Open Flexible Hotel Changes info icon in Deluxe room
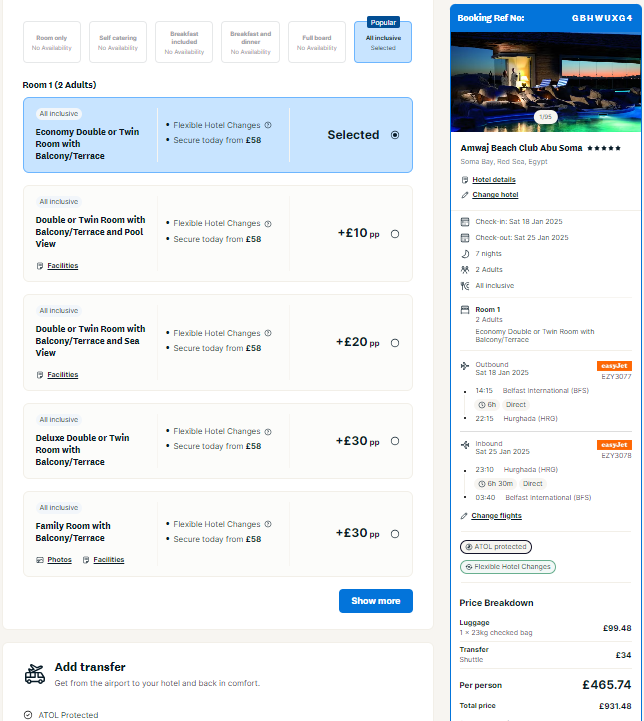Image resolution: width=644 pixels, height=721 pixels. [x=268, y=432]
